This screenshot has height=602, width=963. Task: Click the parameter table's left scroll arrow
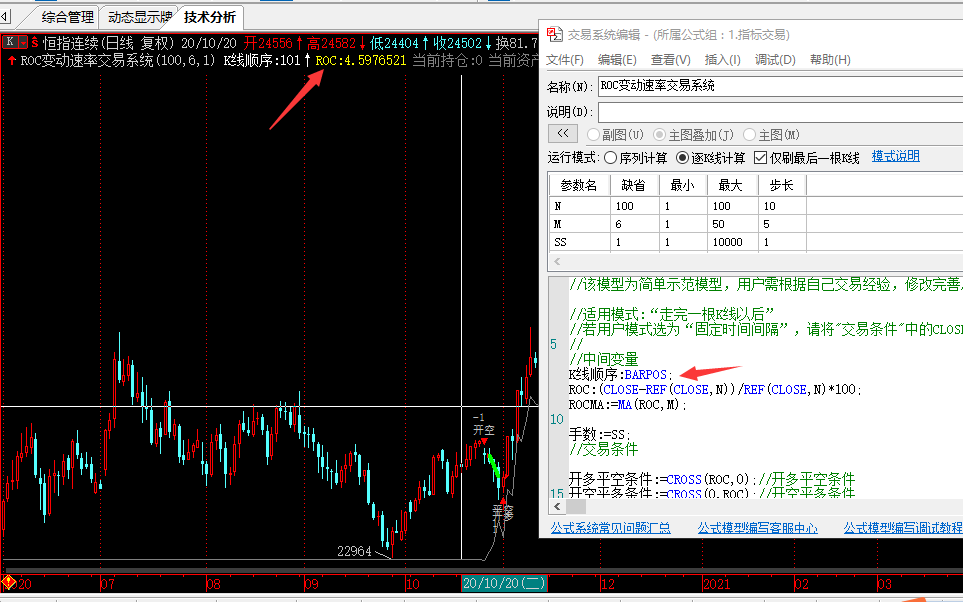coord(557,262)
